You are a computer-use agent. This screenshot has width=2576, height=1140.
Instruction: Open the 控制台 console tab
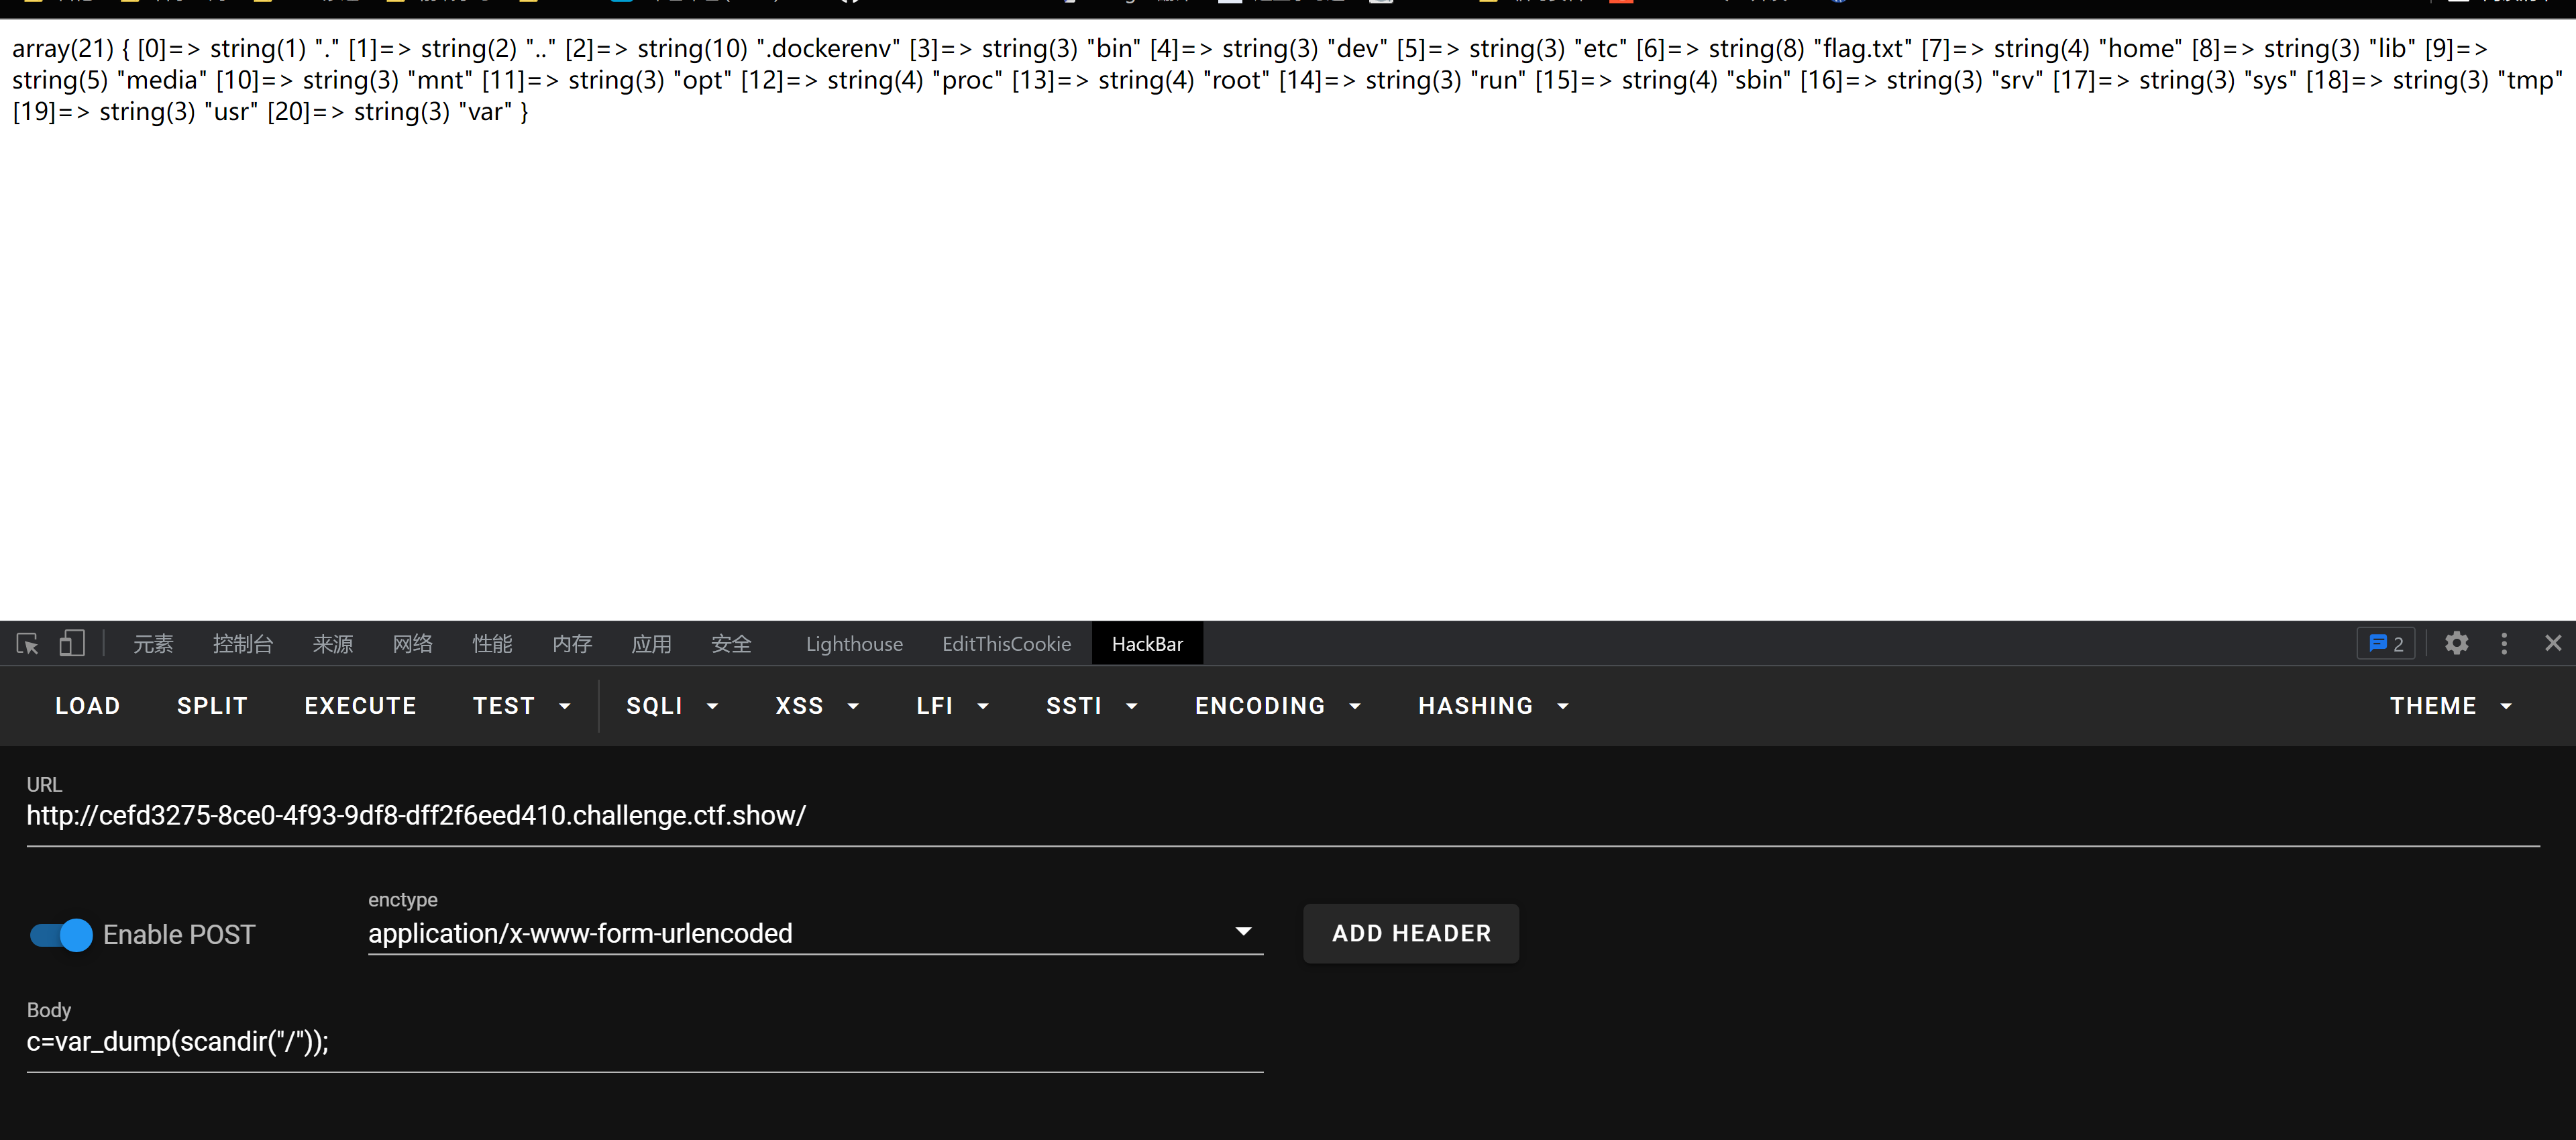pyautogui.click(x=243, y=644)
